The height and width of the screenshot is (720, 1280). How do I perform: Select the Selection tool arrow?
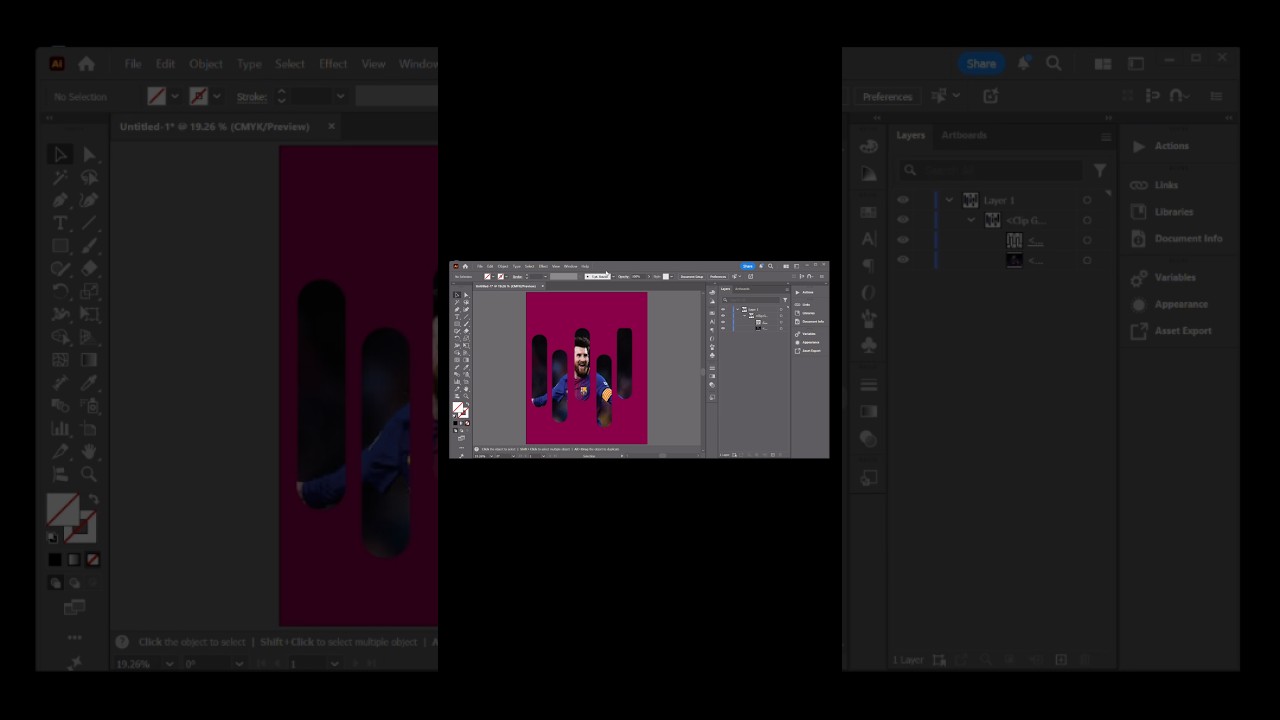click(60, 154)
